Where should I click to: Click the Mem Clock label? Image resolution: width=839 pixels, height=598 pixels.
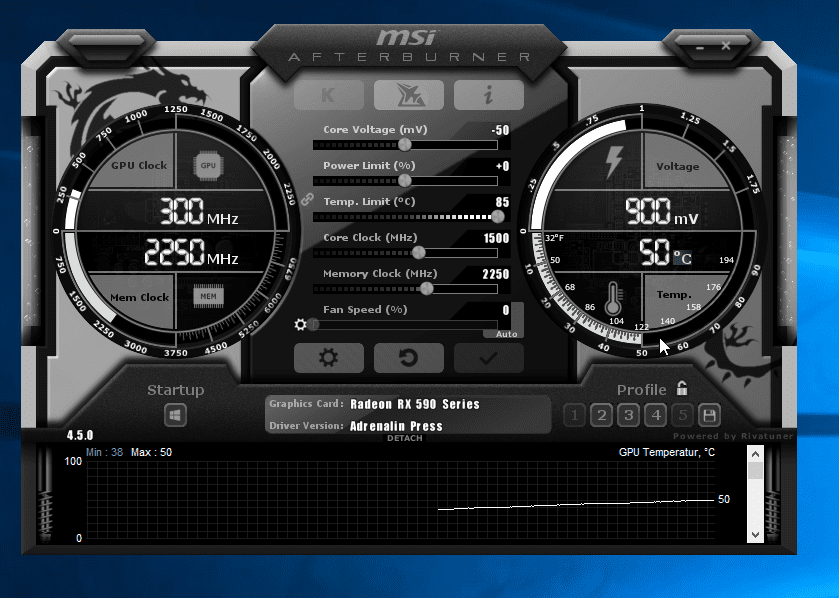[140, 297]
